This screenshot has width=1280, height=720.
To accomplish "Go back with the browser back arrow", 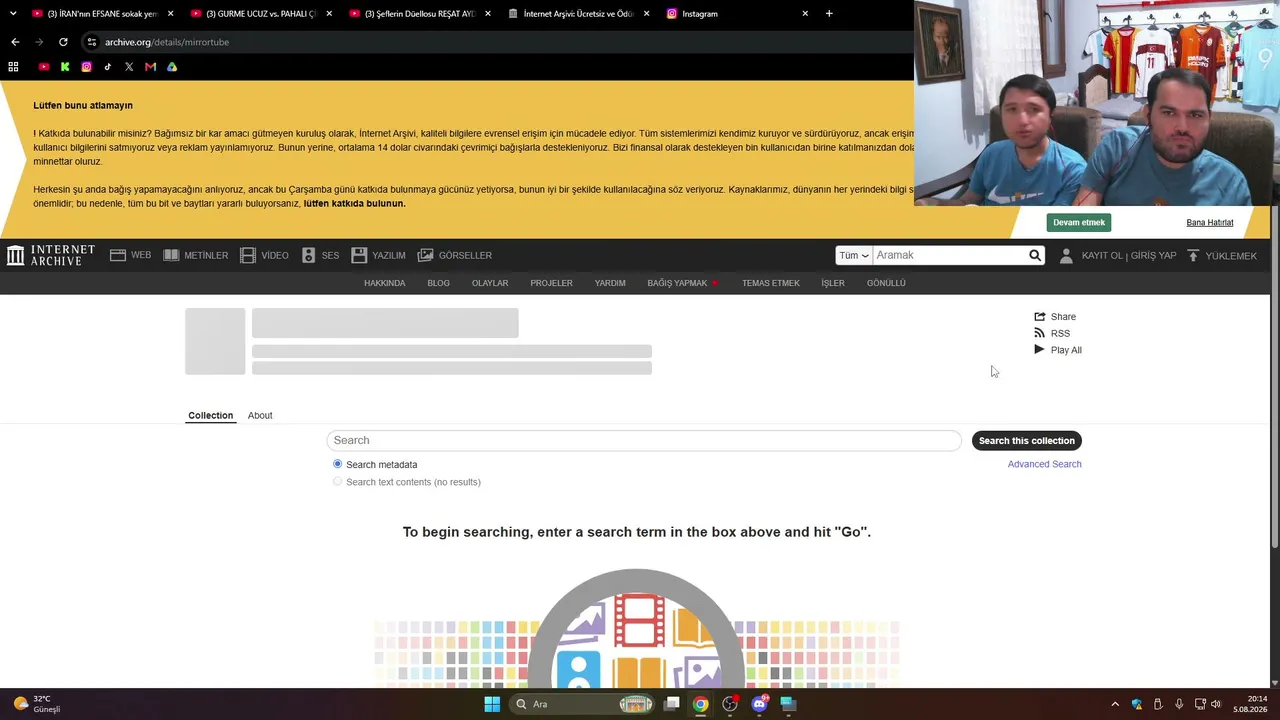I will (x=15, y=42).
